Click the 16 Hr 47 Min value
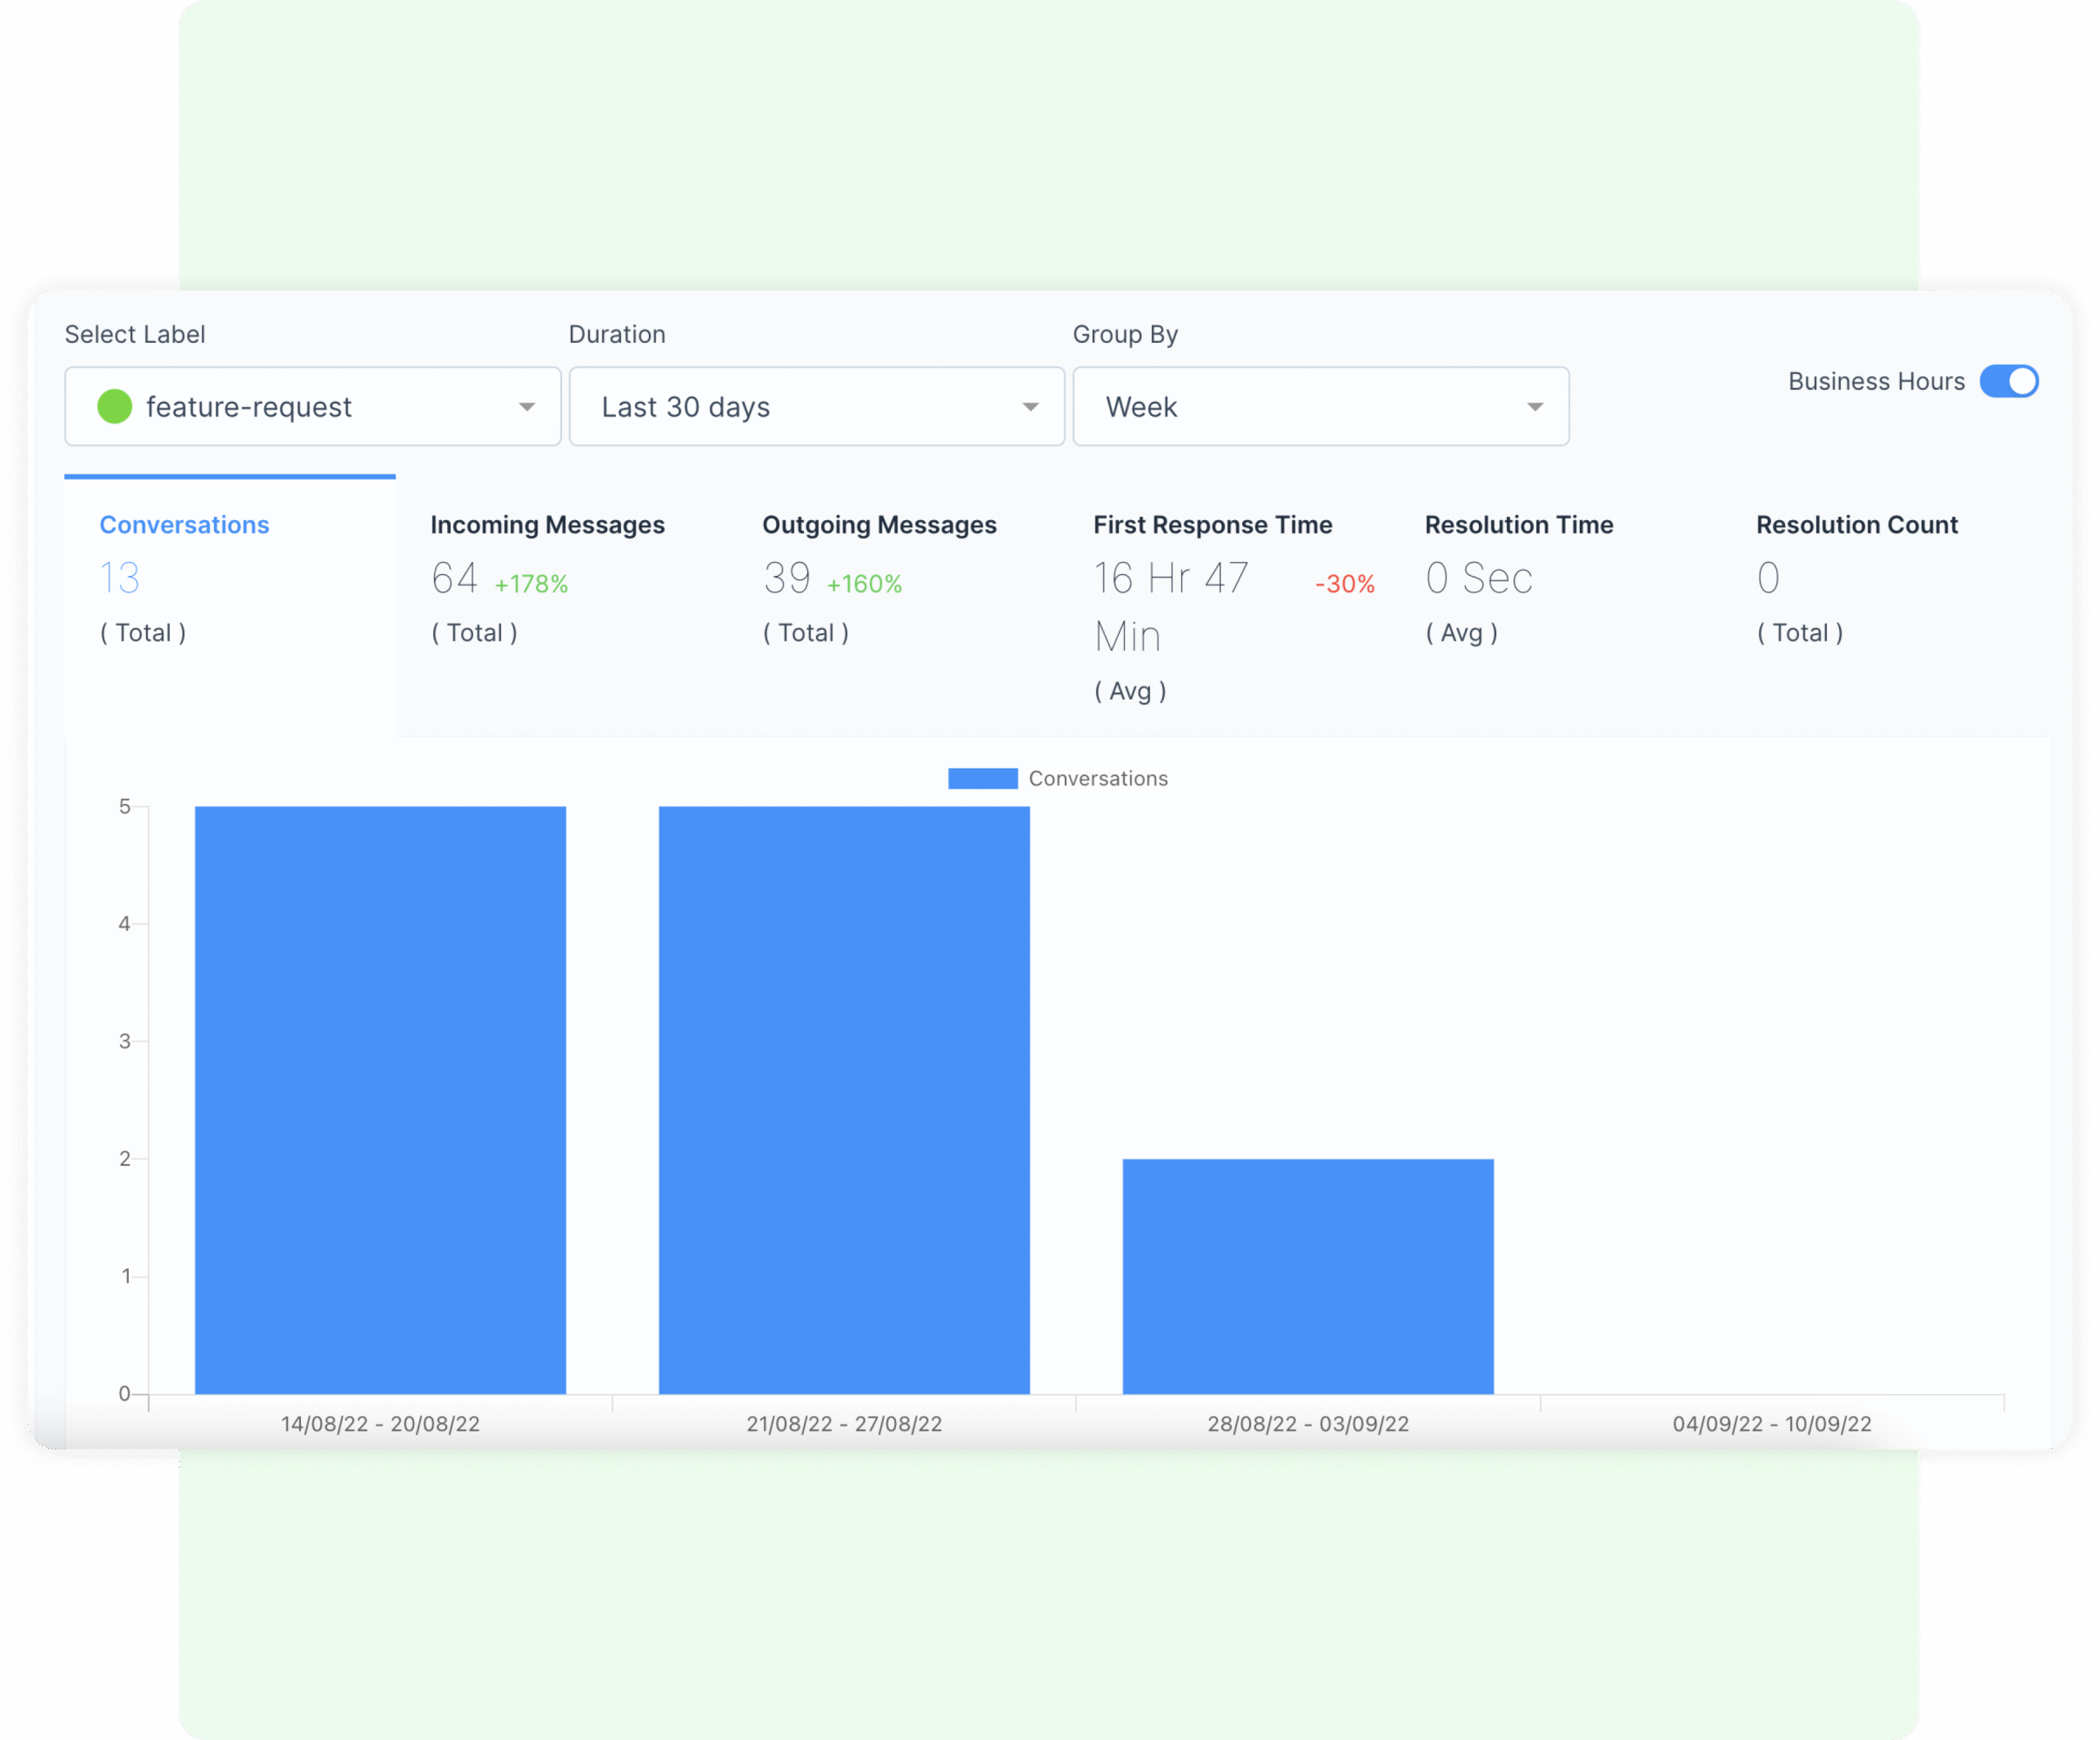The image size is (2100, 1740). click(1171, 607)
